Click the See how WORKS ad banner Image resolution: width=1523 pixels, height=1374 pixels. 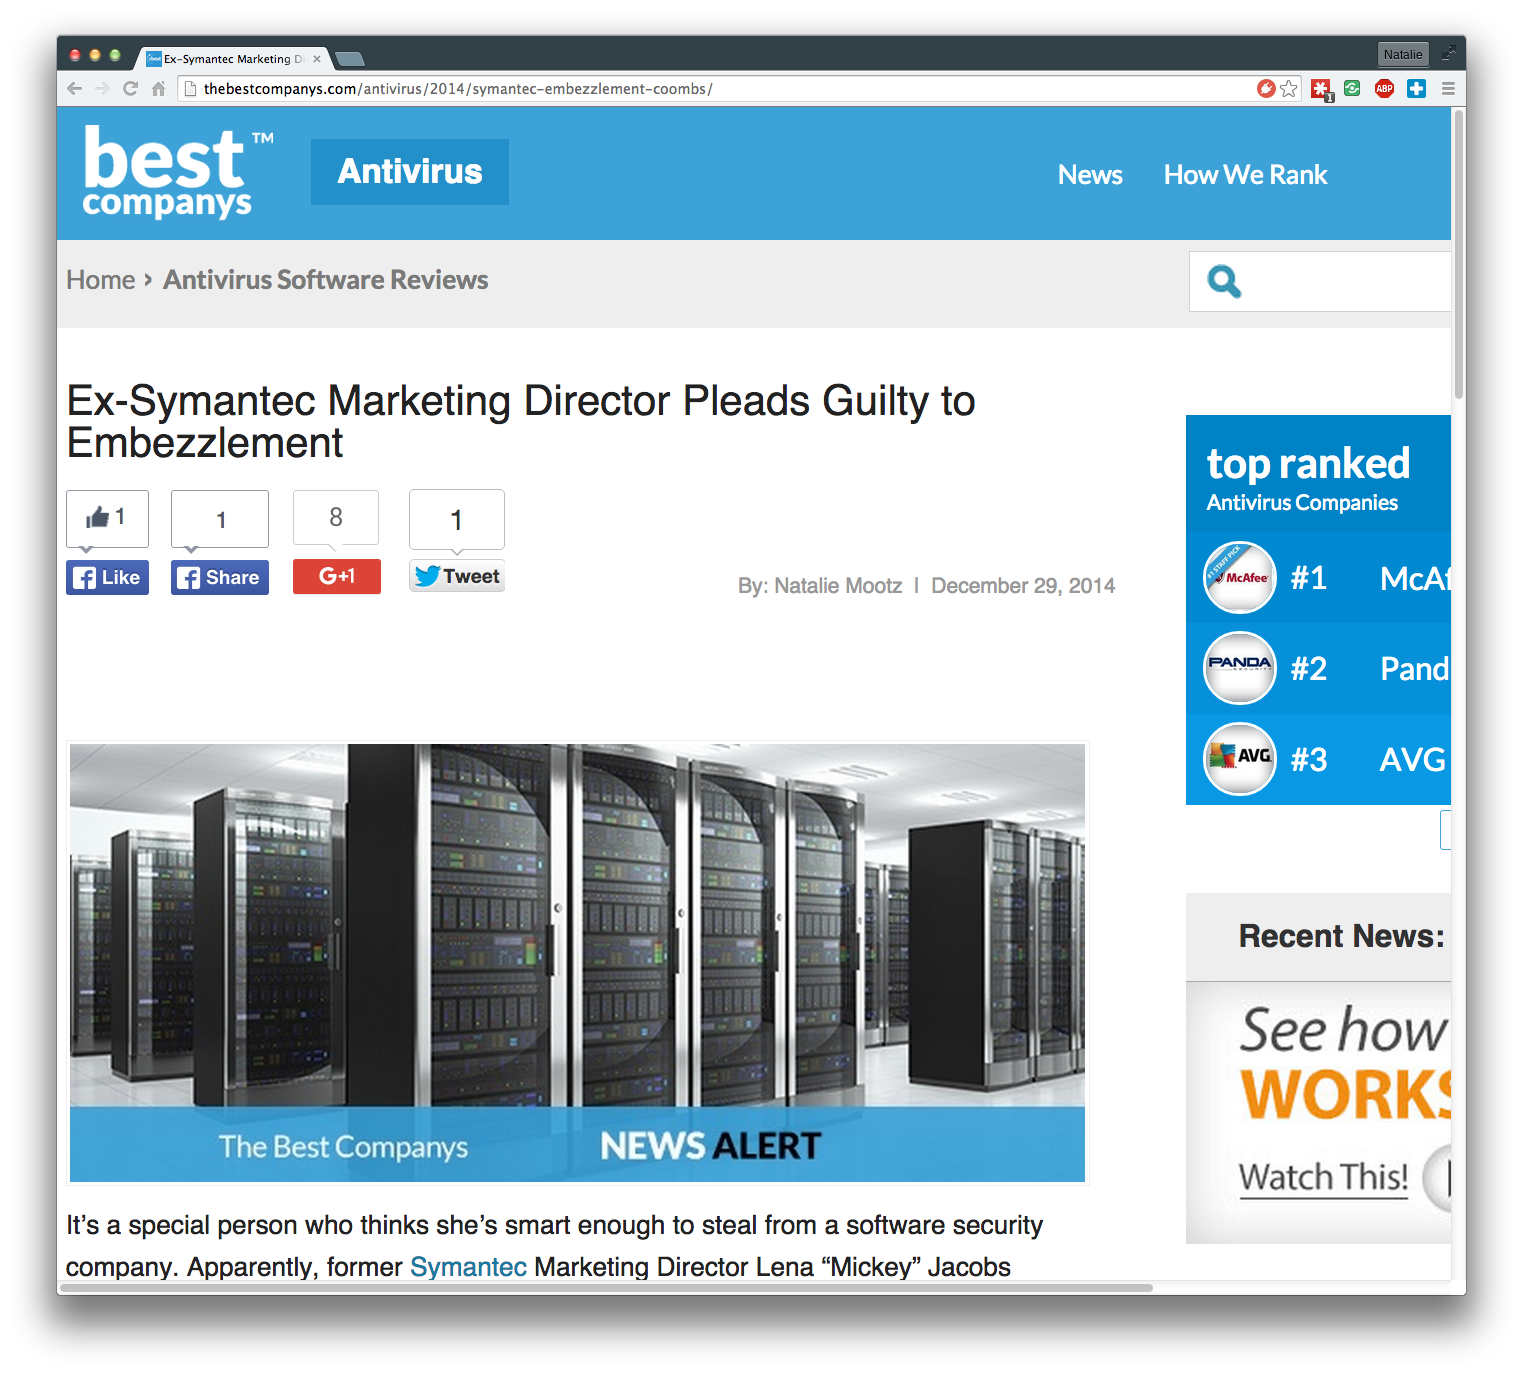point(1318,1113)
